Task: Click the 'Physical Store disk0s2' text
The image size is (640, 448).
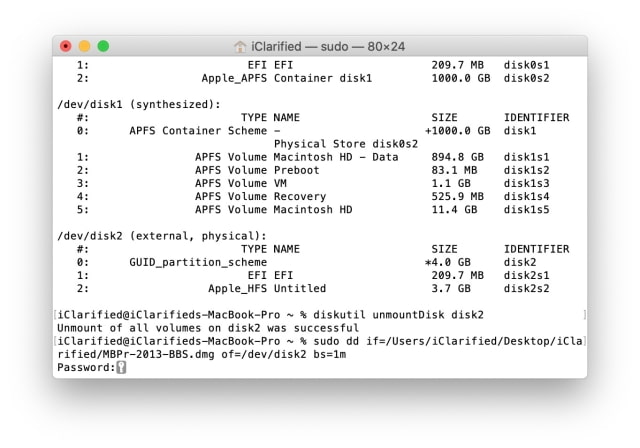Action: (x=346, y=144)
